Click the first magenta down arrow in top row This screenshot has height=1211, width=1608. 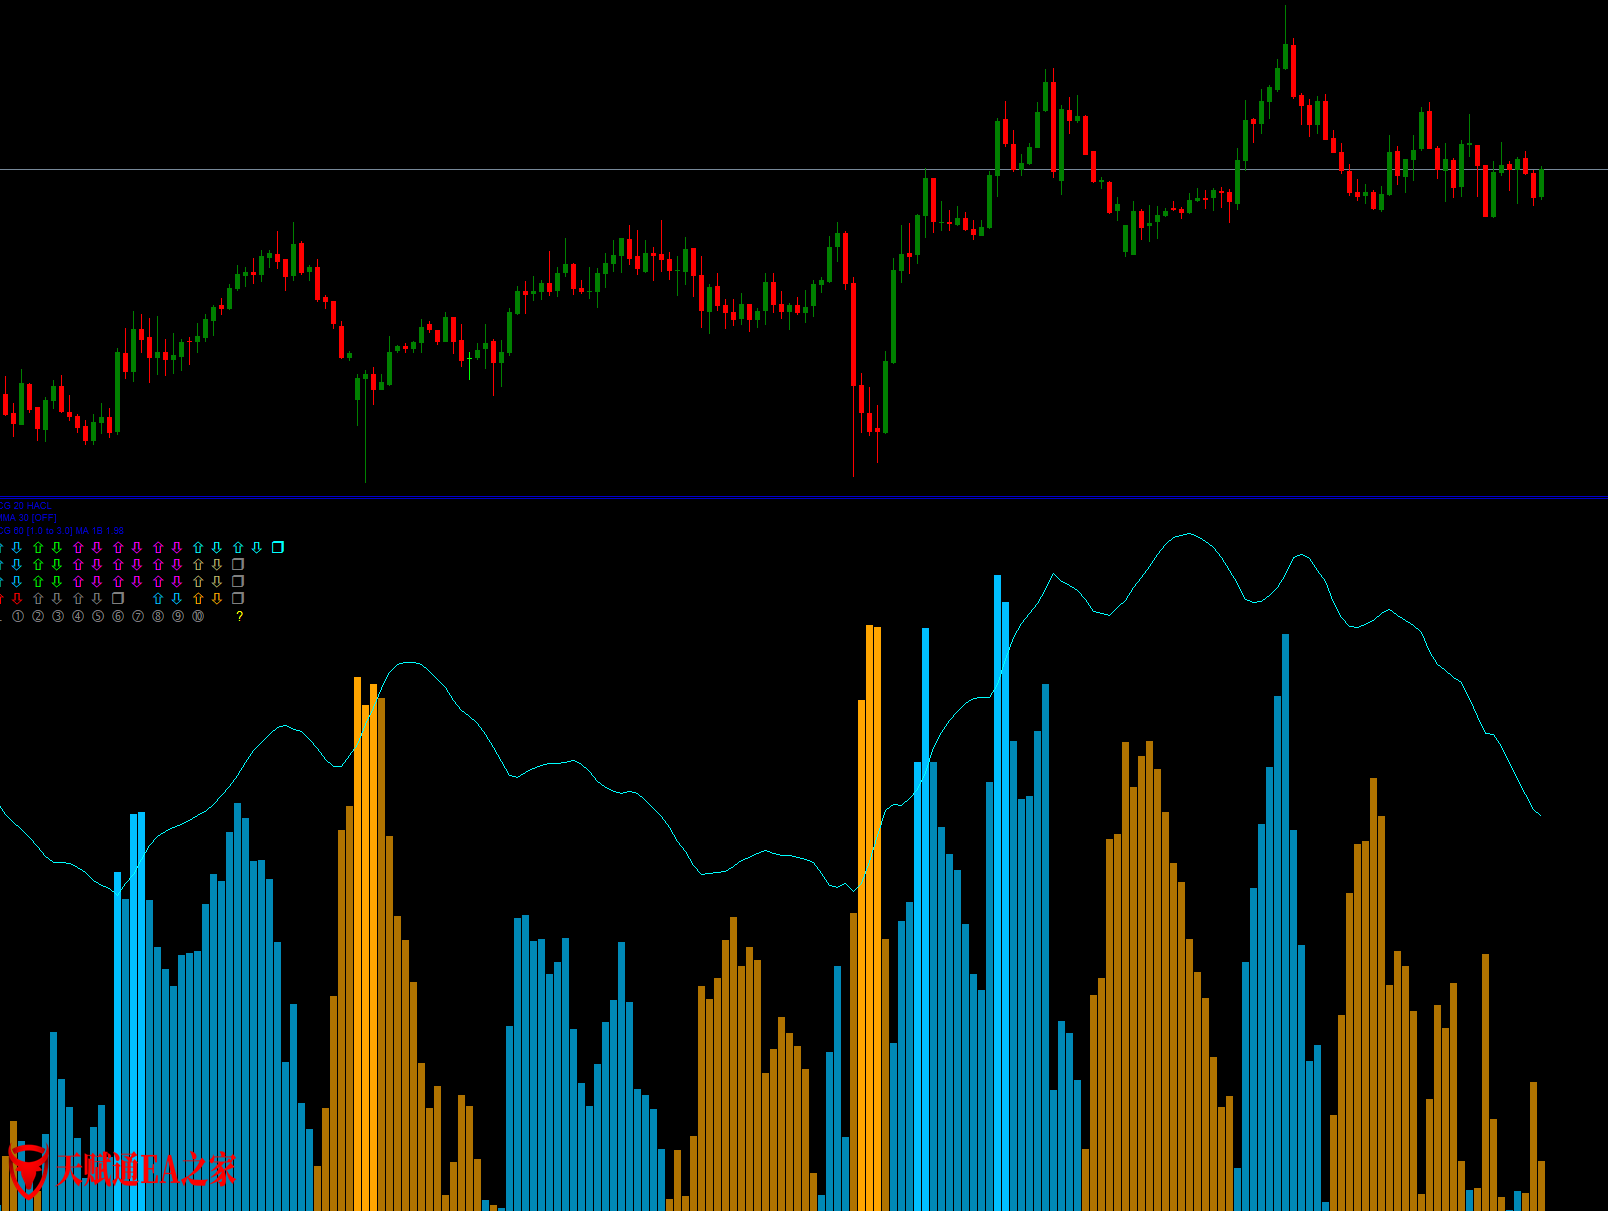coord(97,548)
